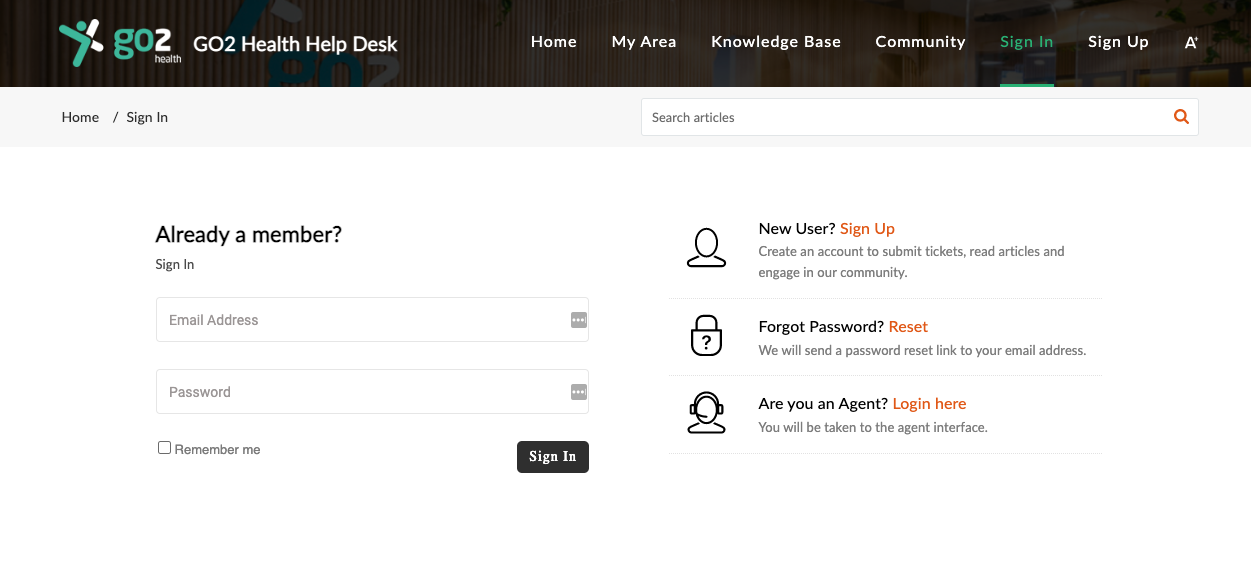The width and height of the screenshot is (1251, 572).
Task: Click the Forgot Password padlock icon
Action: click(706, 336)
